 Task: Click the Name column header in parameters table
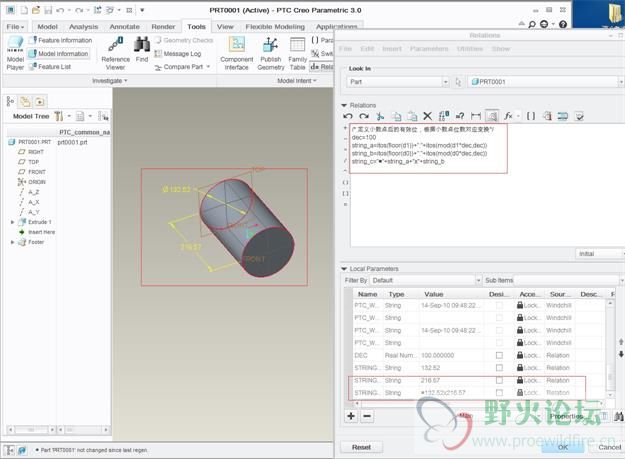pos(368,294)
